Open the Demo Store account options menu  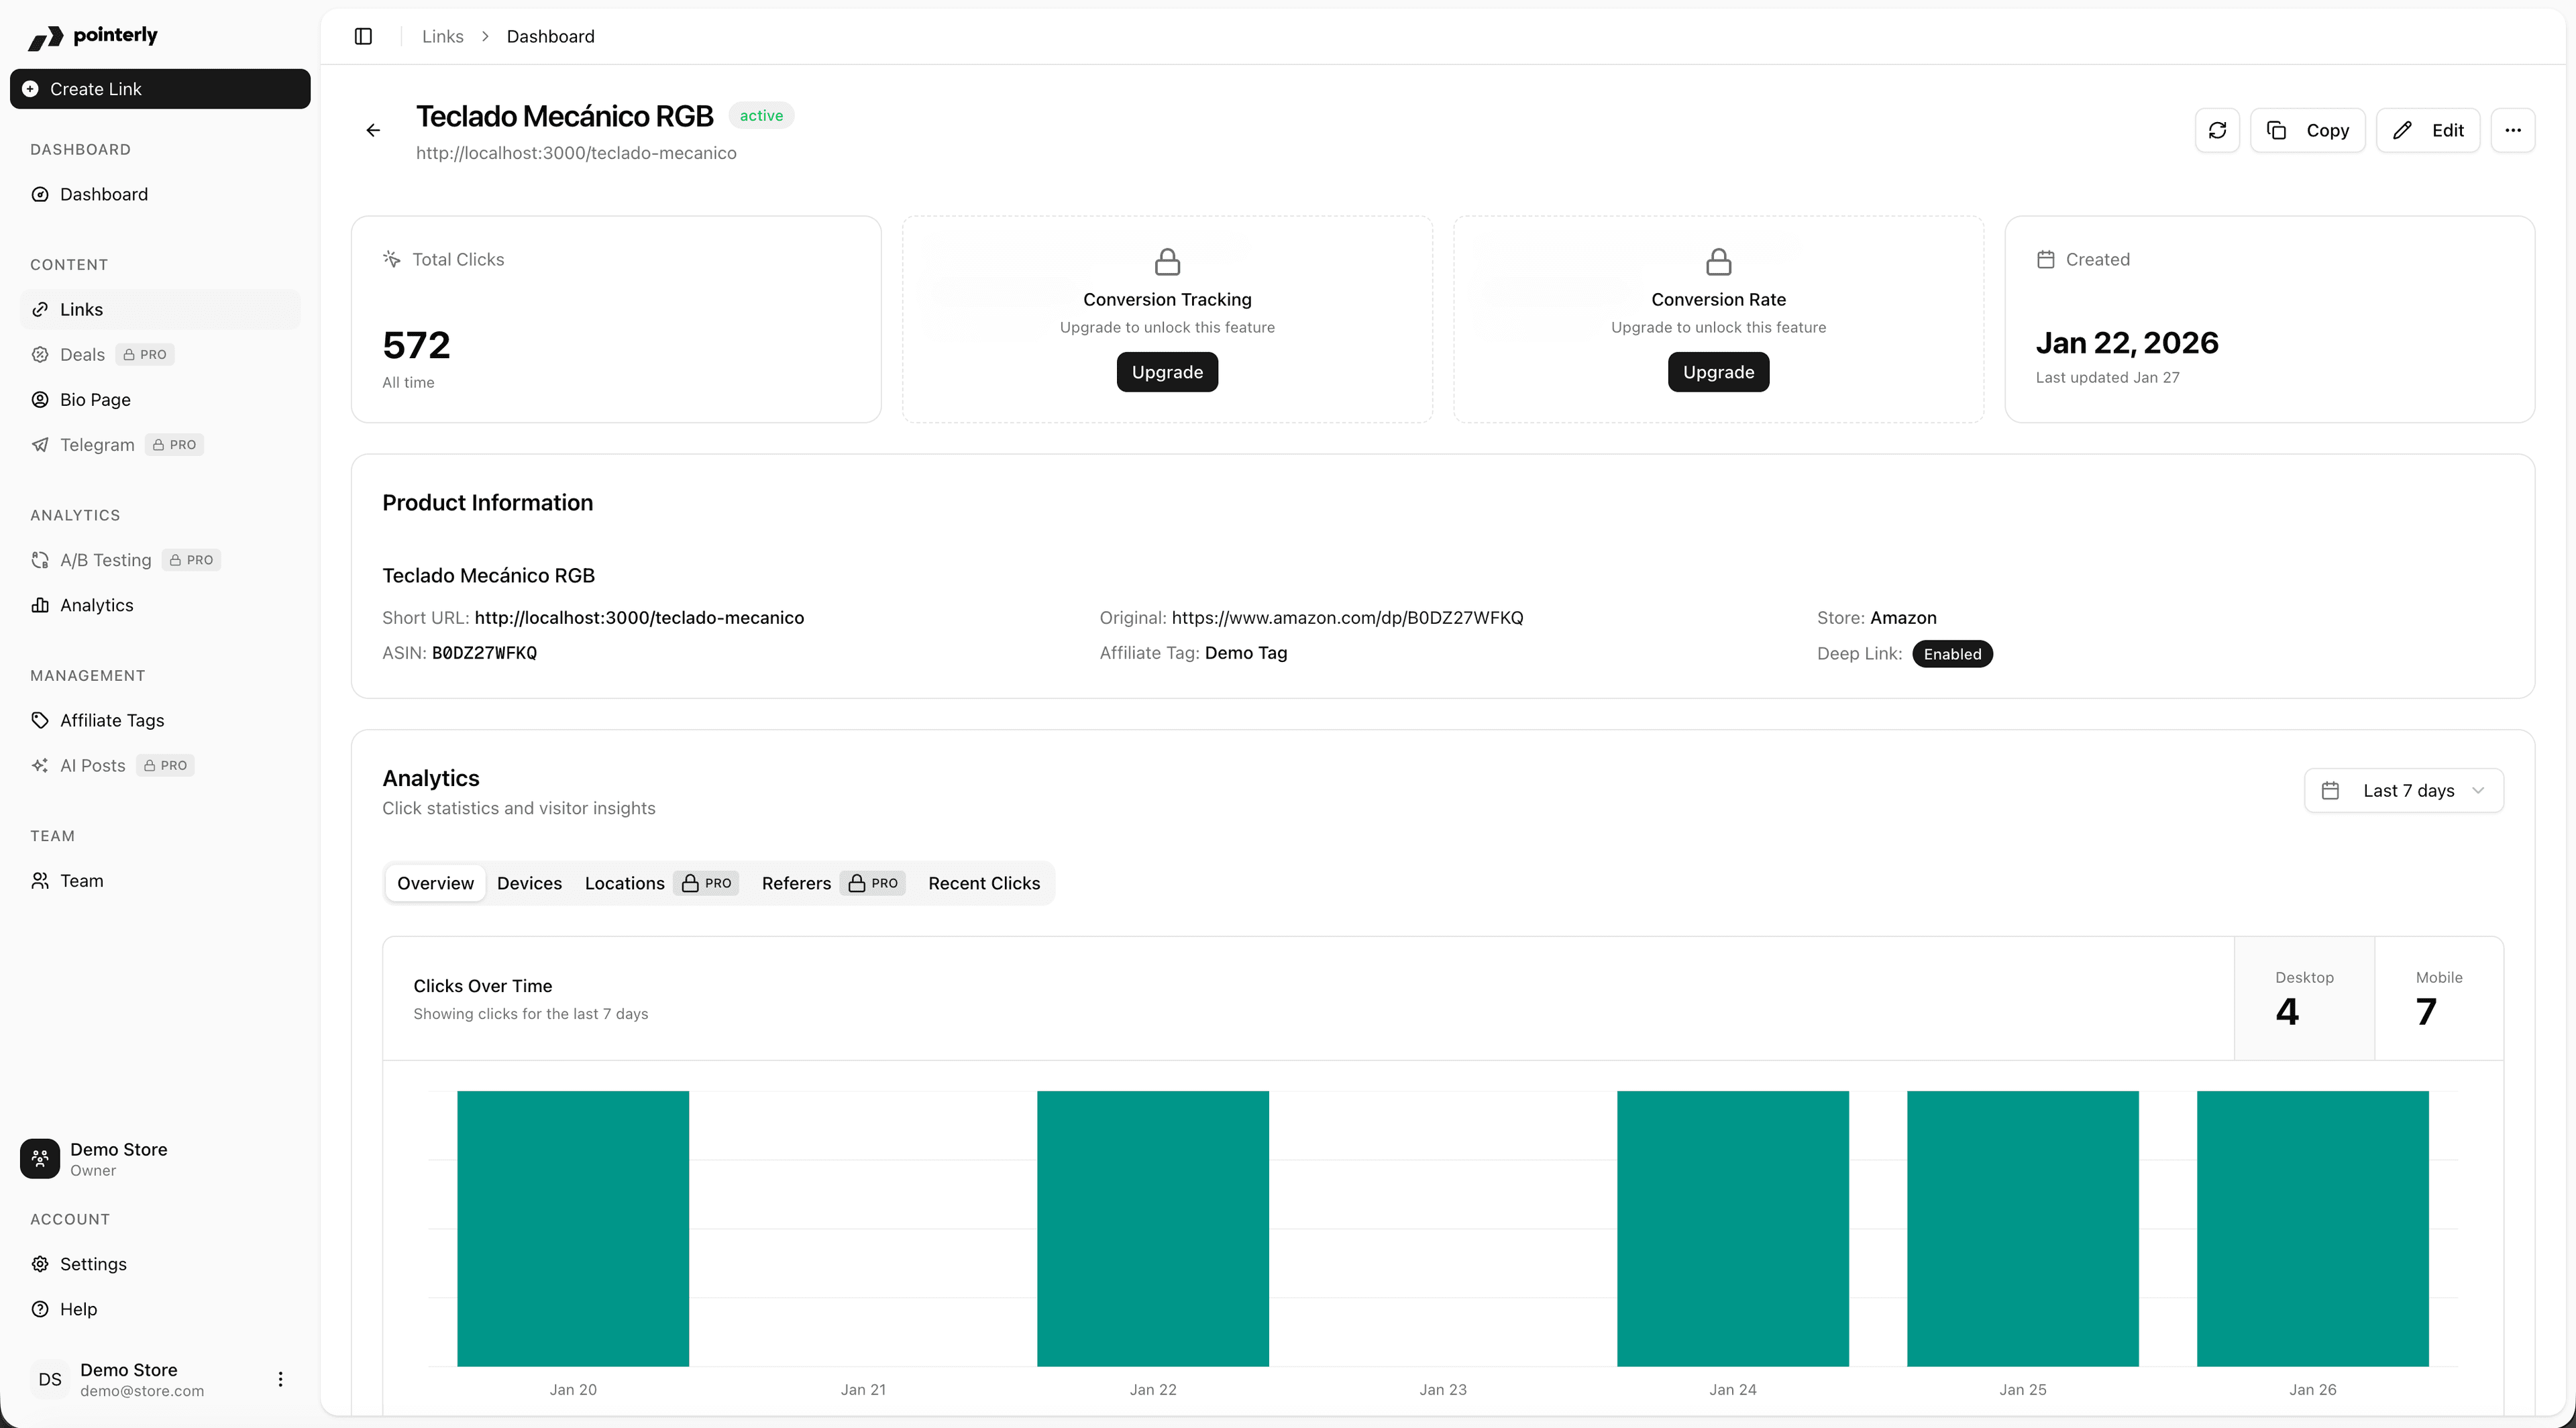280,1379
